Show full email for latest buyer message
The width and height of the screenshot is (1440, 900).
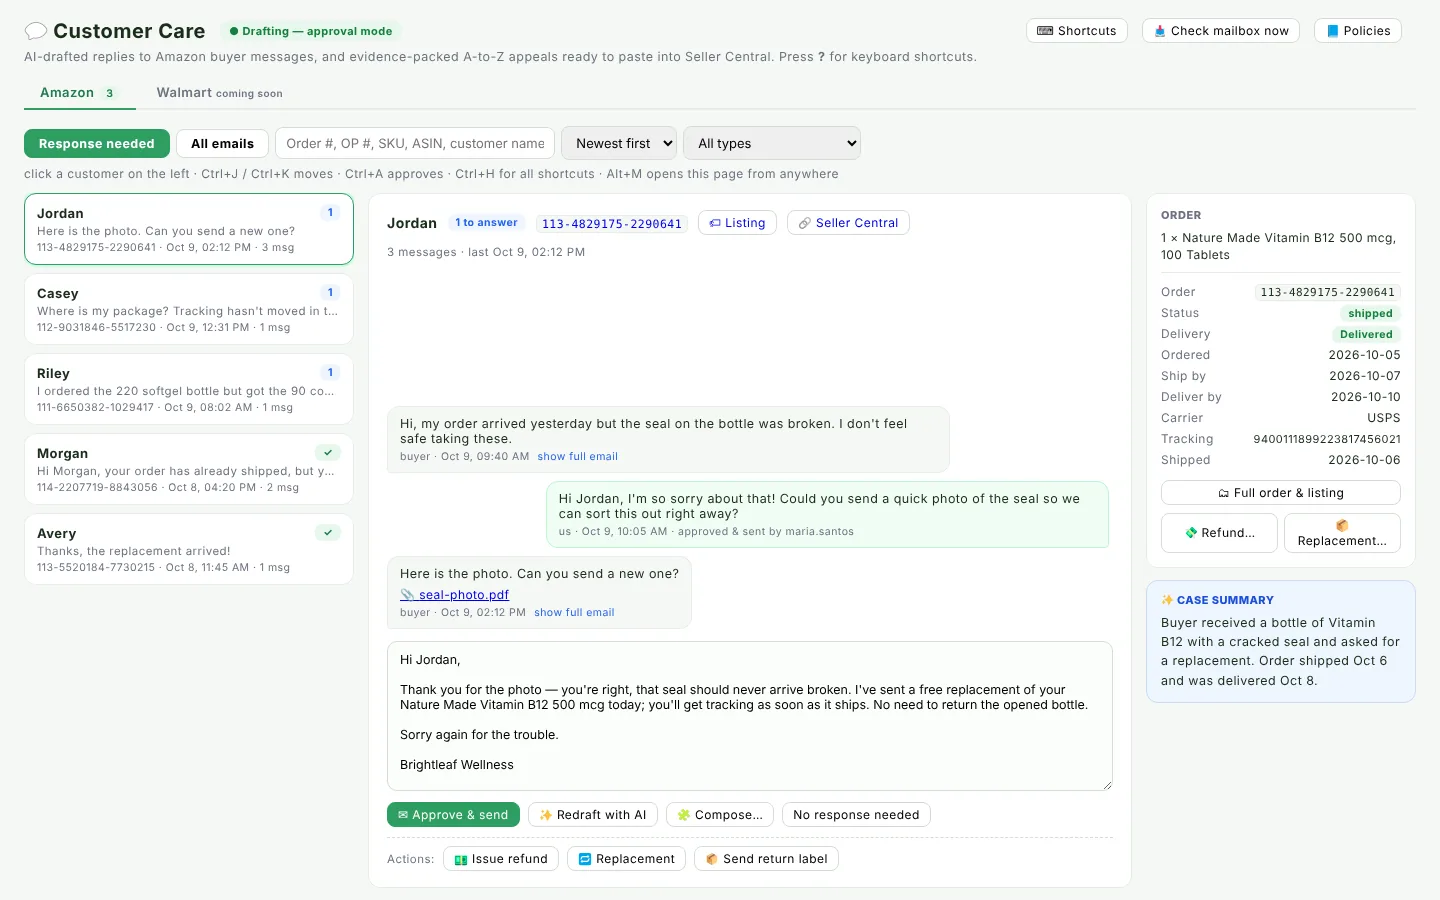tap(574, 613)
